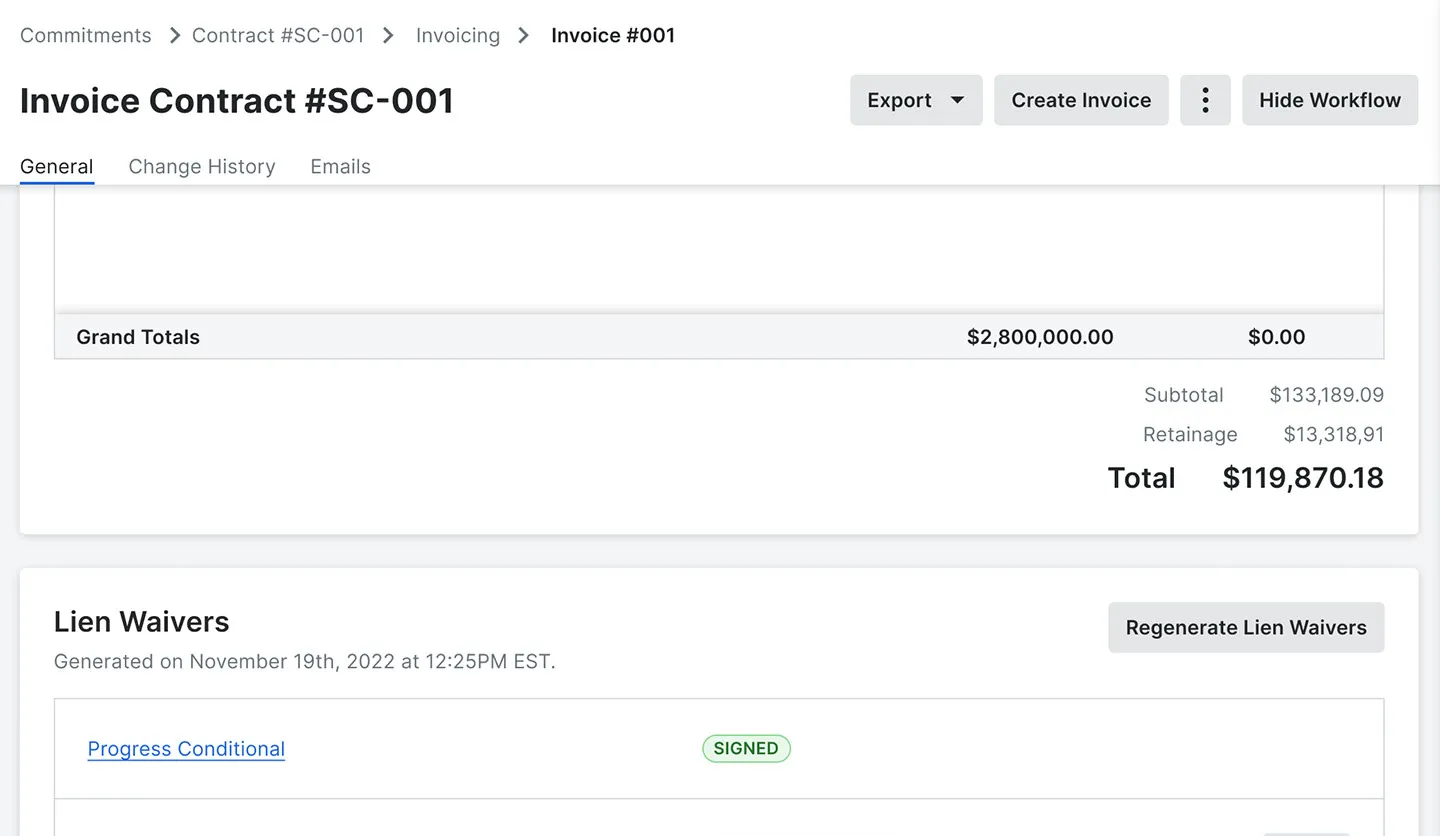Switch to the Change History tab
Viewport: 1440px width, 836px height.
coord(202,167)
